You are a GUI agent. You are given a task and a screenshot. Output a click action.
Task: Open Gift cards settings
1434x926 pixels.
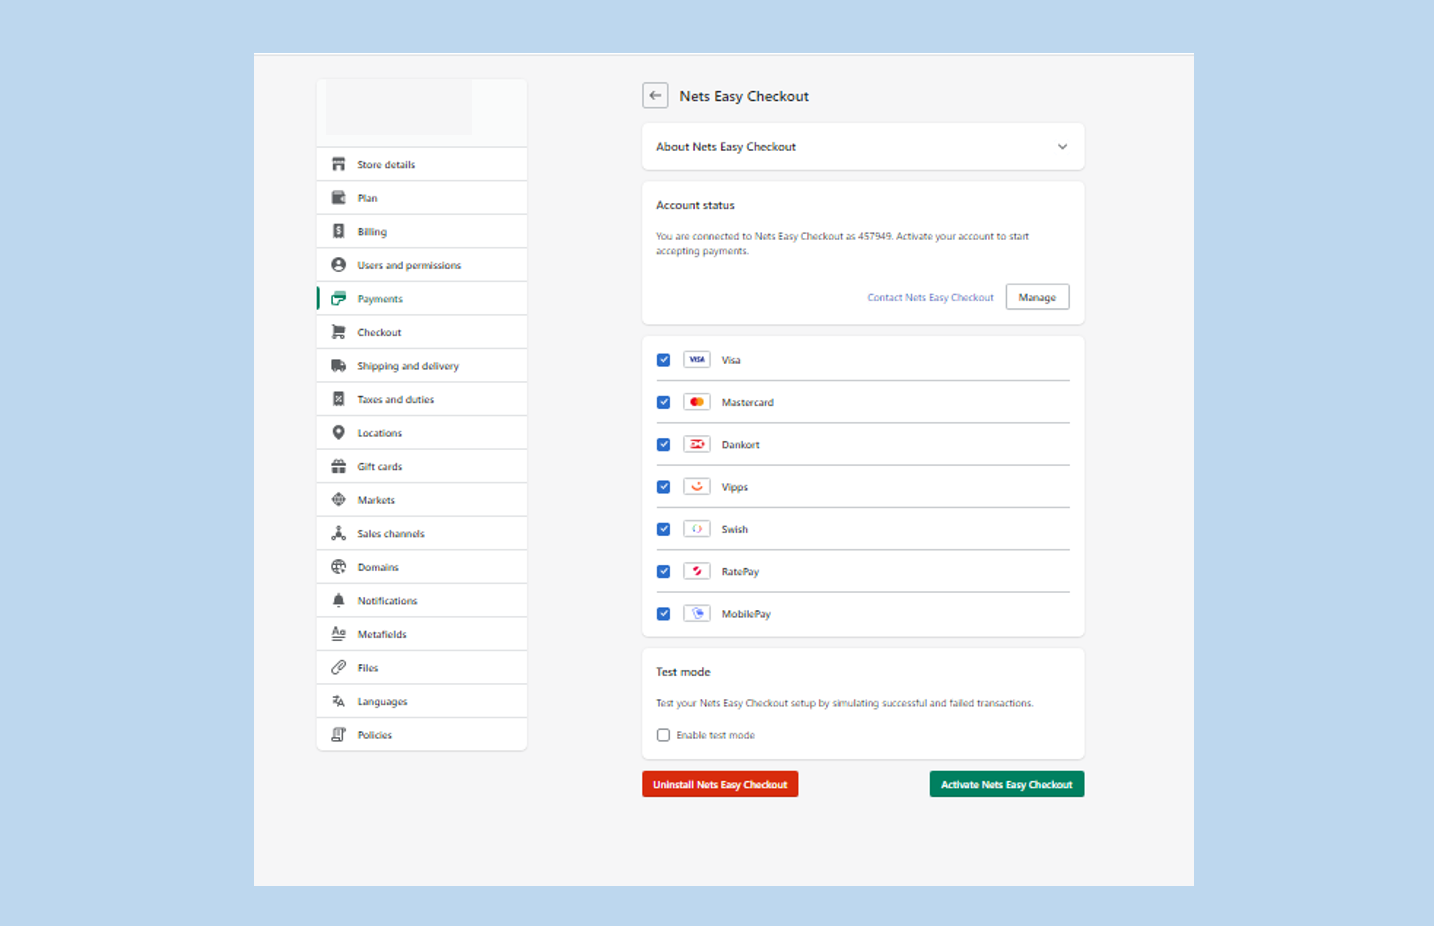(422, 466)
